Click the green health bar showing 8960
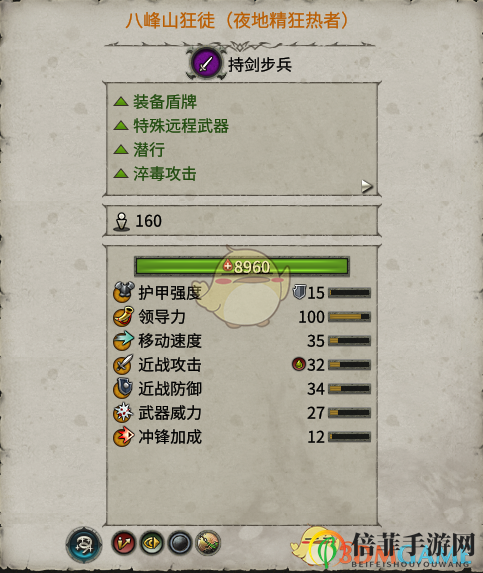The image size is (483, 573). tap(242, 266)
